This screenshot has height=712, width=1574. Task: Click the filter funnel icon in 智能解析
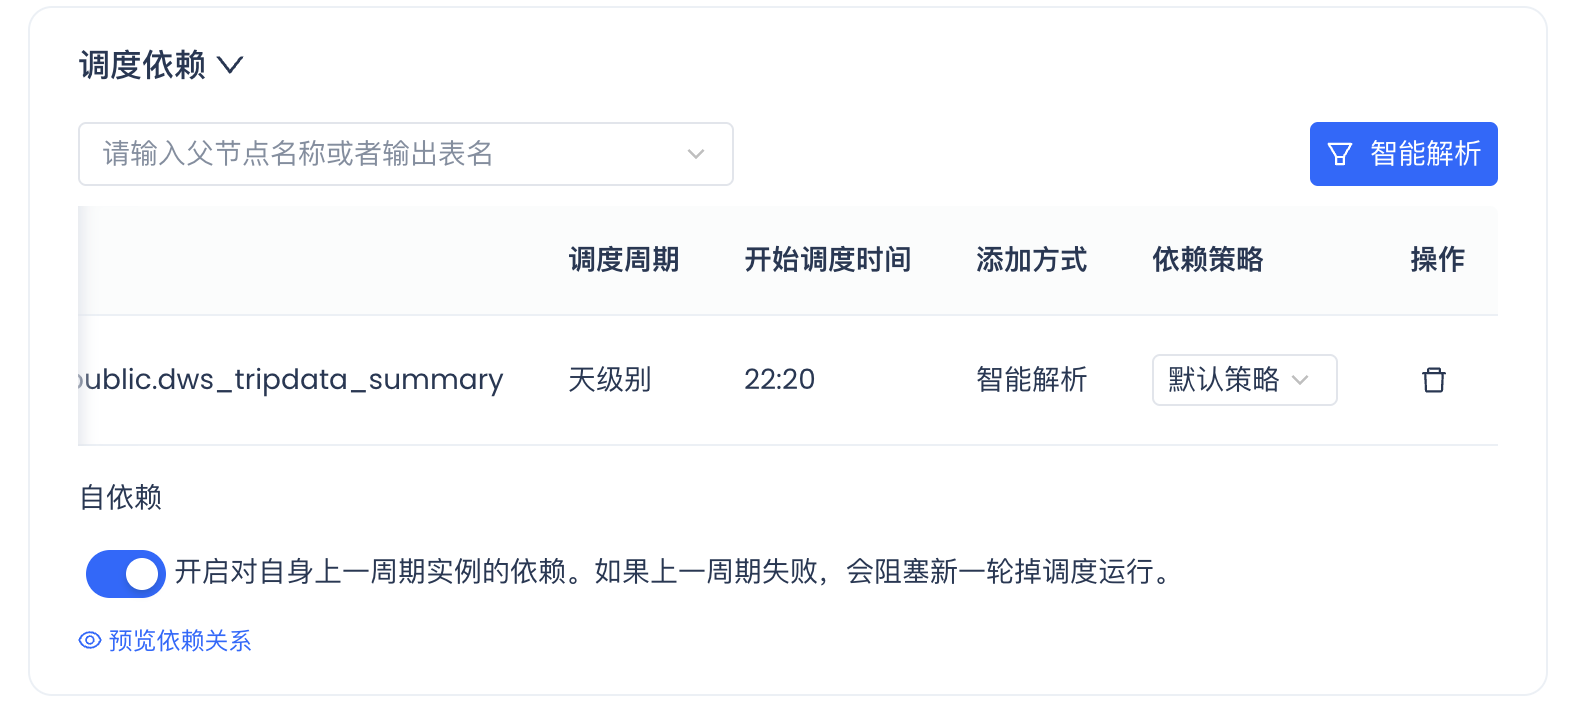coord(1339,154)
